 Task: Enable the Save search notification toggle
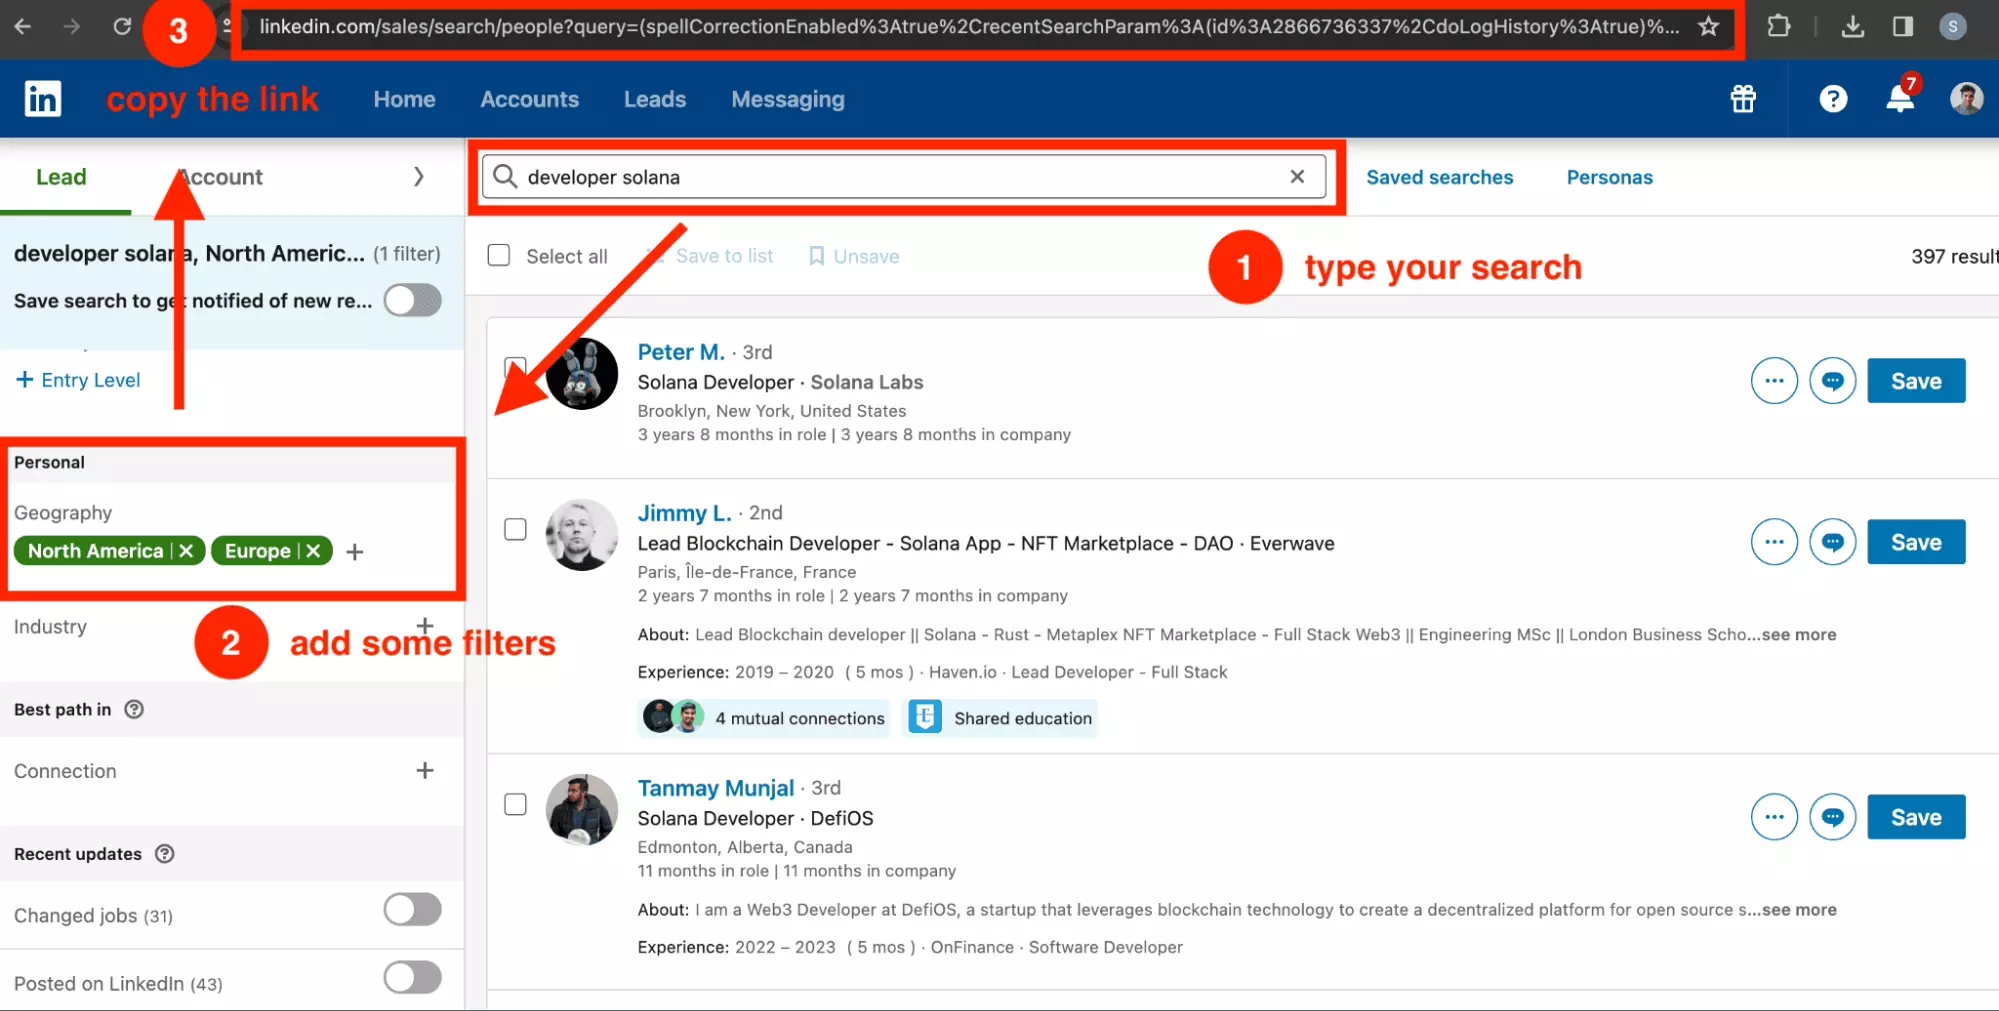[412, 300]
